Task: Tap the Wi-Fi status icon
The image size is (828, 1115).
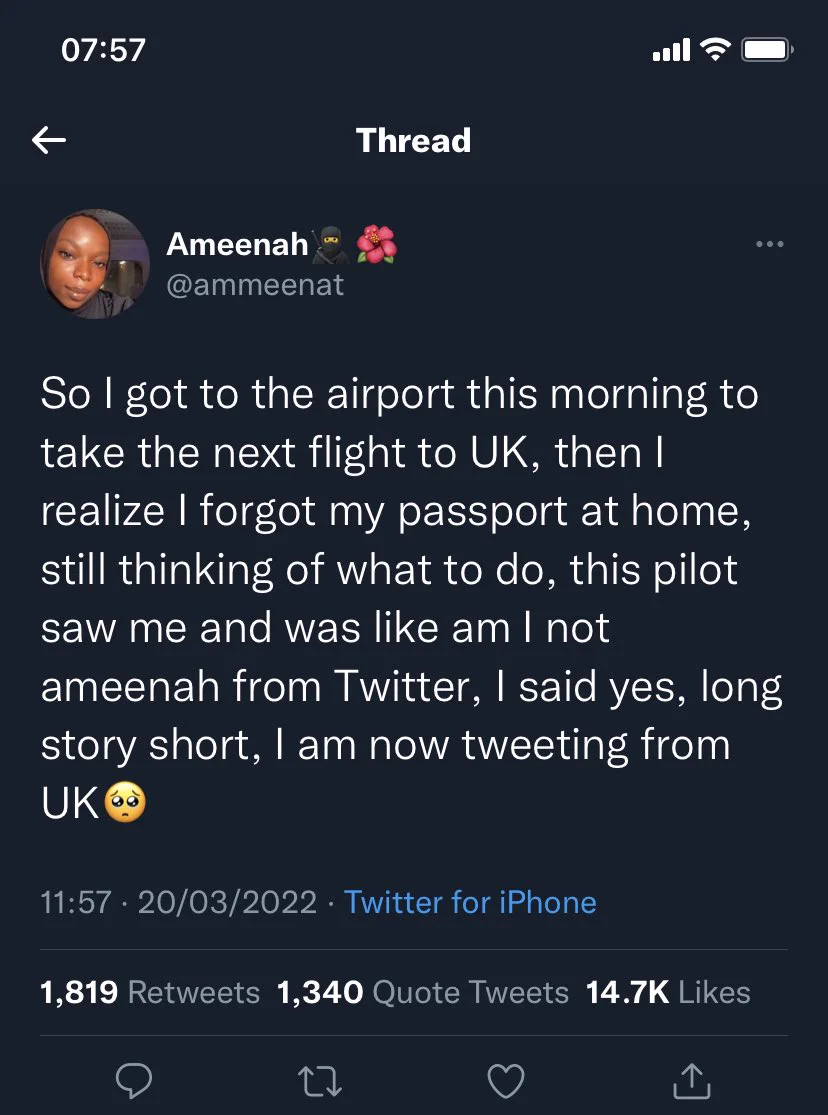Action: tap(716, 48)
